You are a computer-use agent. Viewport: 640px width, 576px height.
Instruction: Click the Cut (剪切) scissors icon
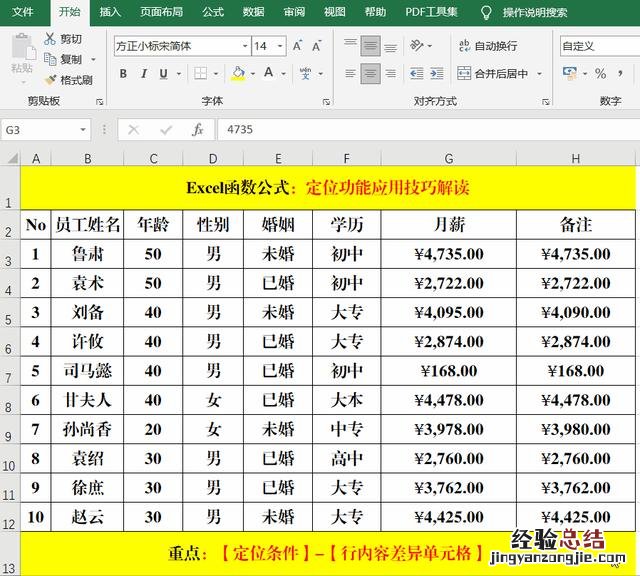50,39
